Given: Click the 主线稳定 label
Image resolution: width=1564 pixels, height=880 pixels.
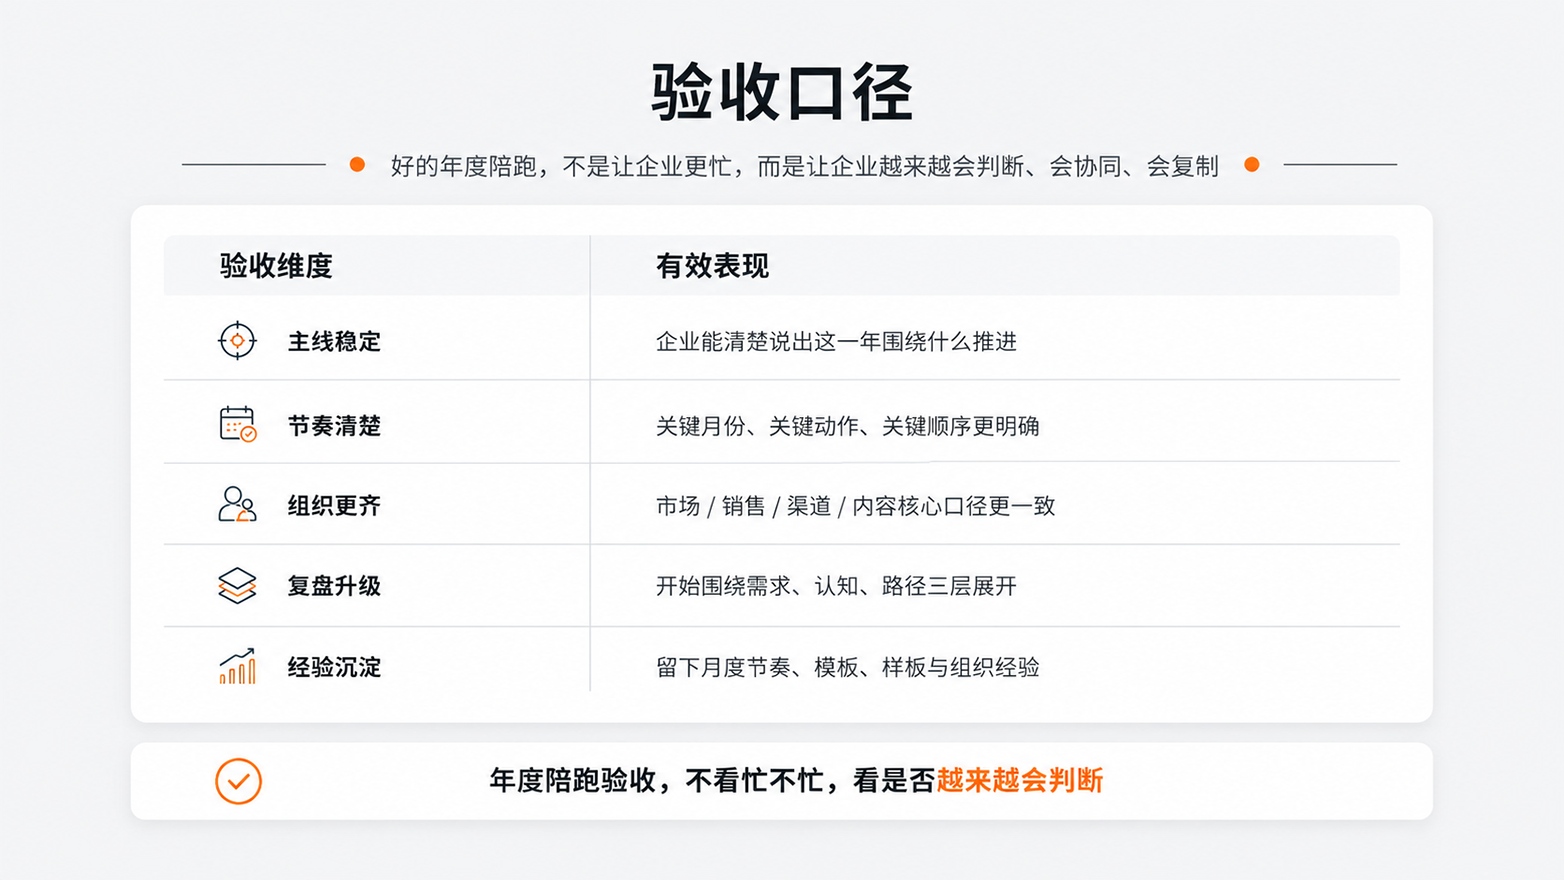Looking at the screenshot, I should tap(334, 342).
